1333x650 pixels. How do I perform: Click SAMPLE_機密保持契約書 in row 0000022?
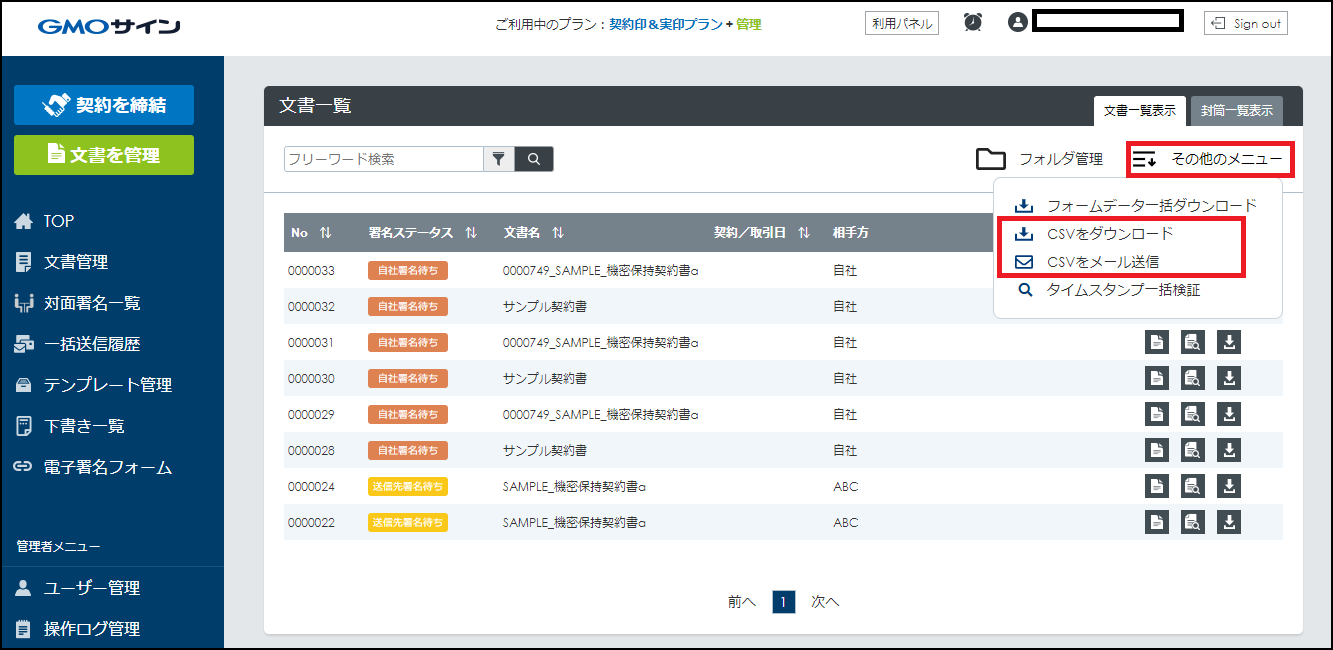click(574, 523)
